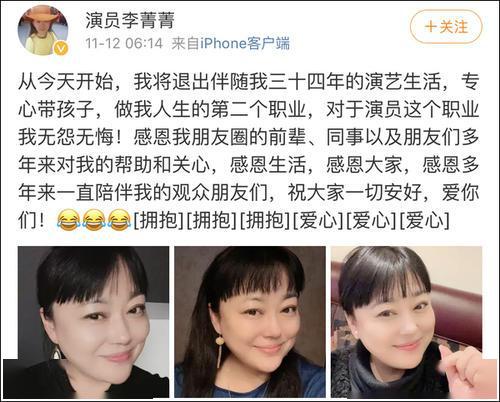Click the post text starting 从今天开始
Image resolution: width=500 pixels, height=402 pixels.
point(249,152)
